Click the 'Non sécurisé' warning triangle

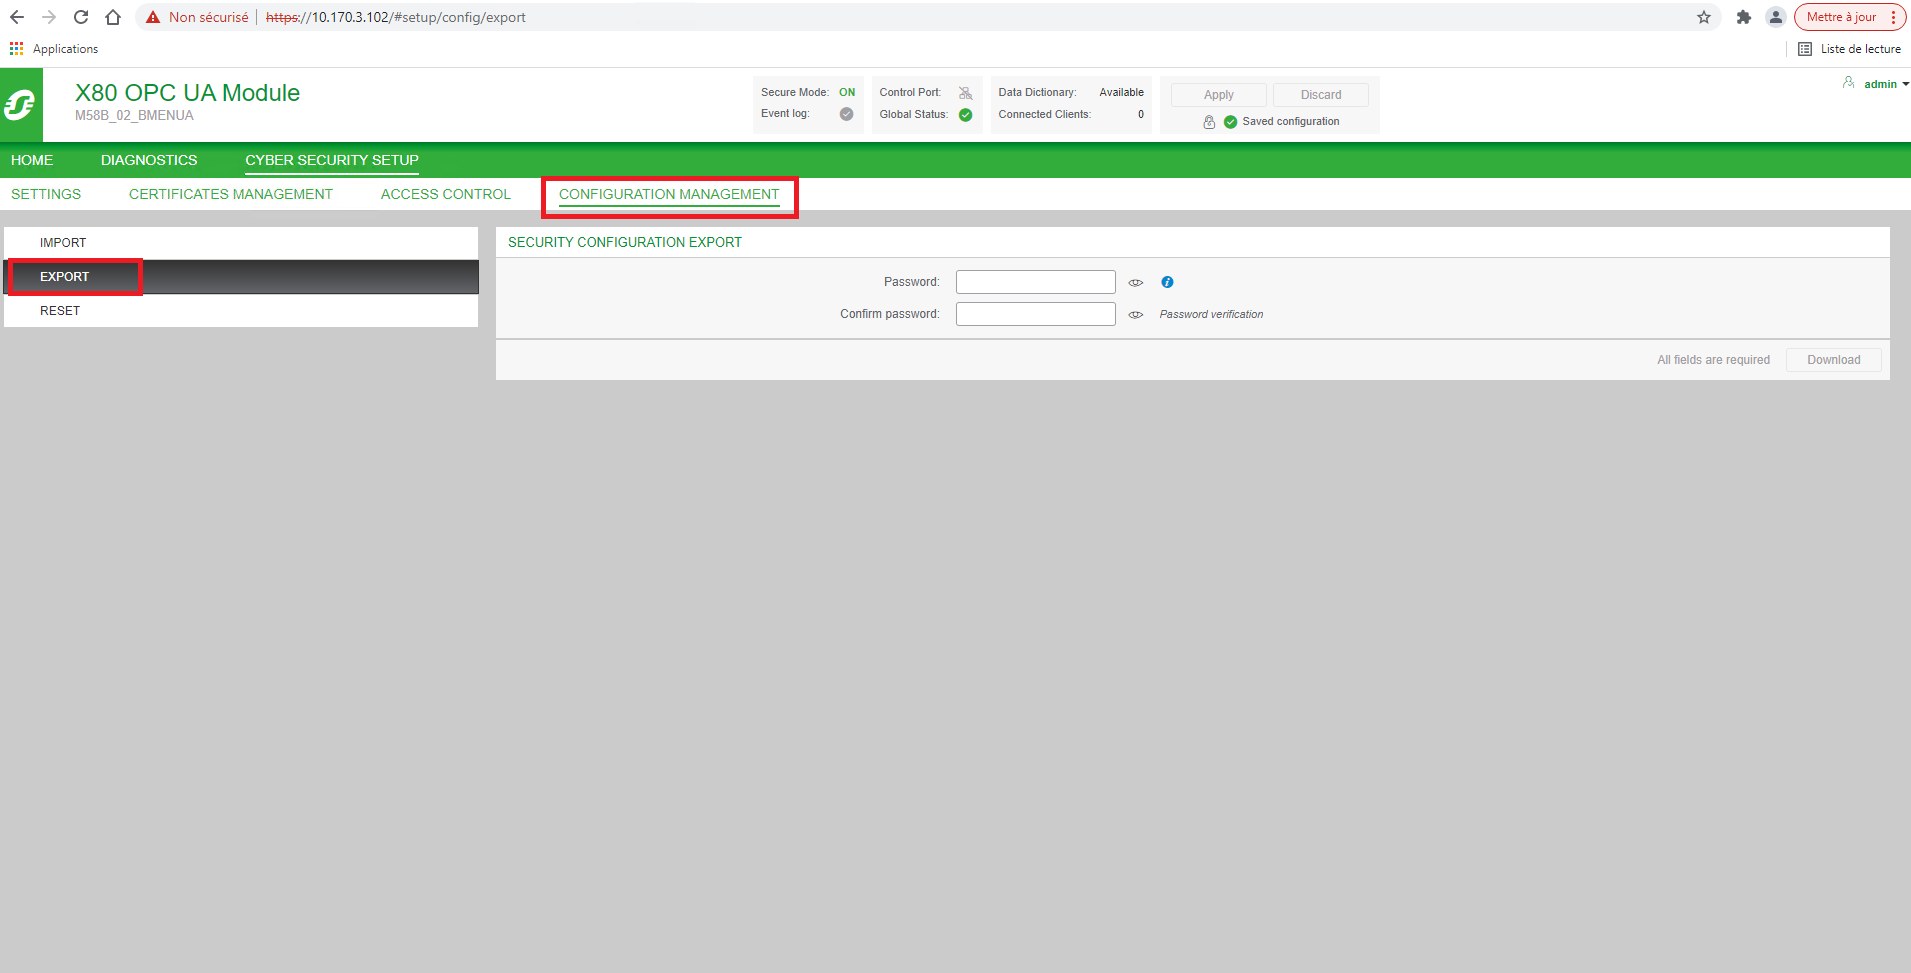153,17
